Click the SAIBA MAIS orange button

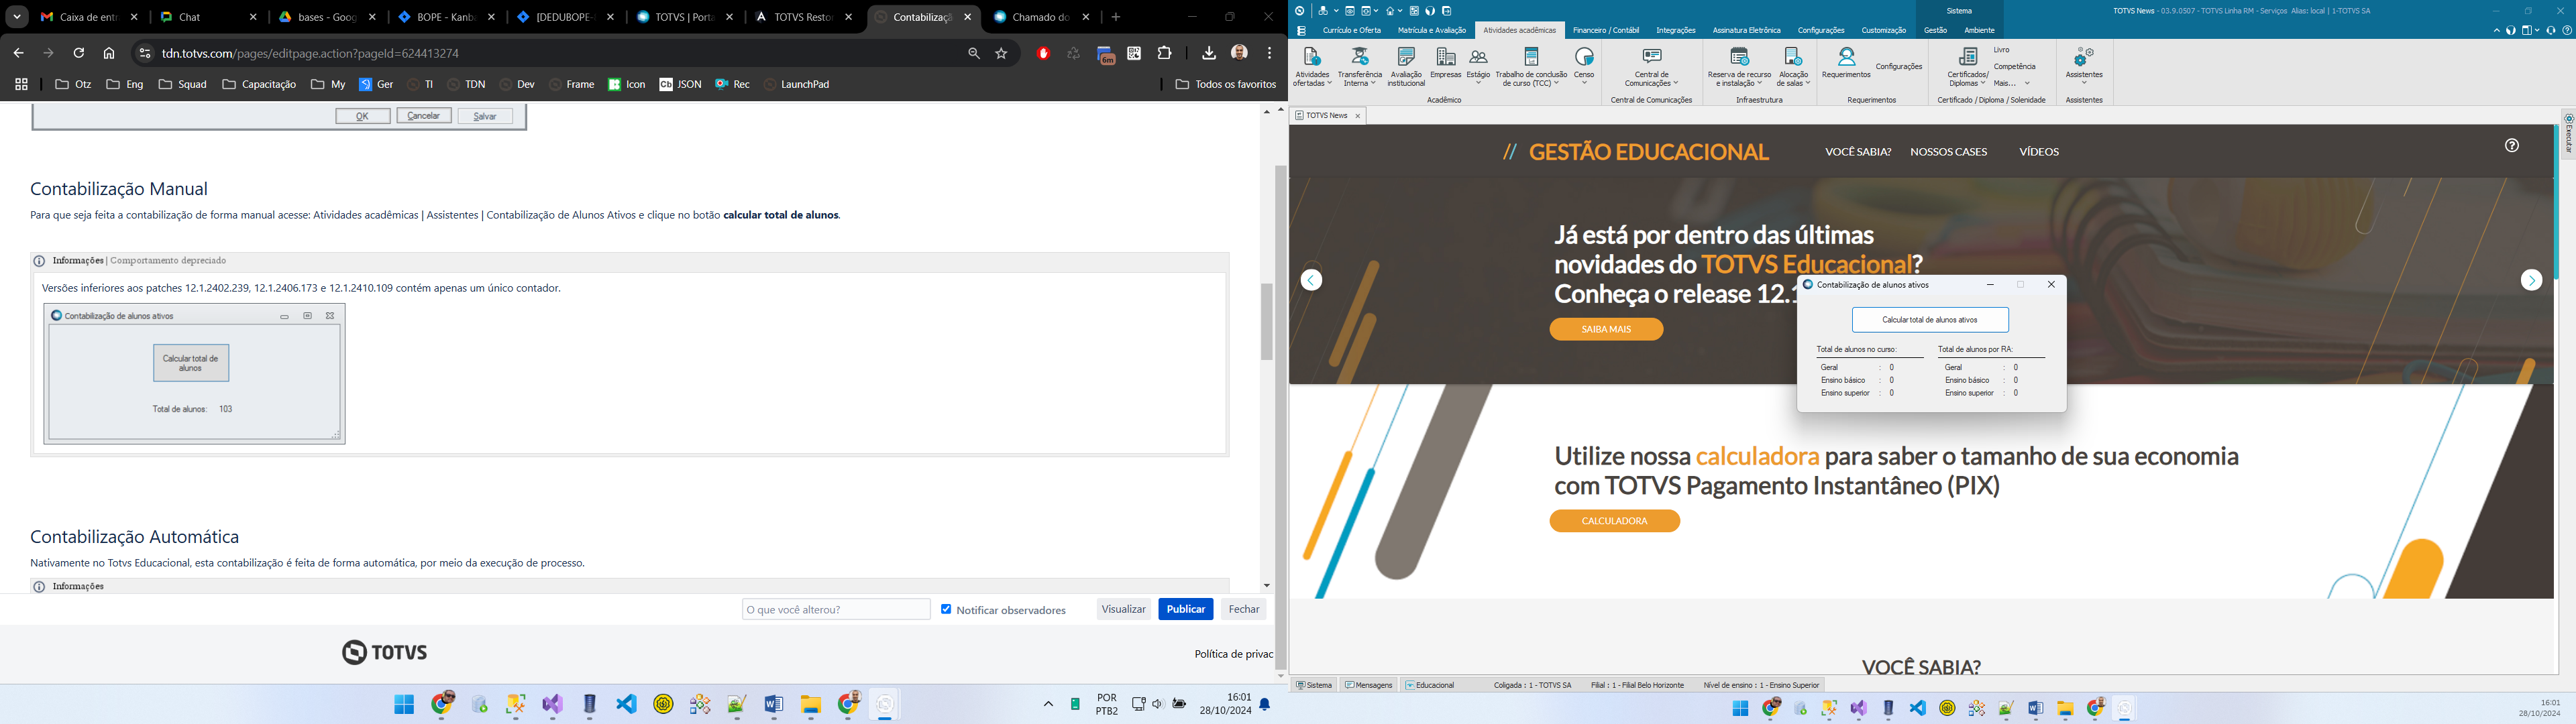pyautogui.click(x=1606, y=329)
